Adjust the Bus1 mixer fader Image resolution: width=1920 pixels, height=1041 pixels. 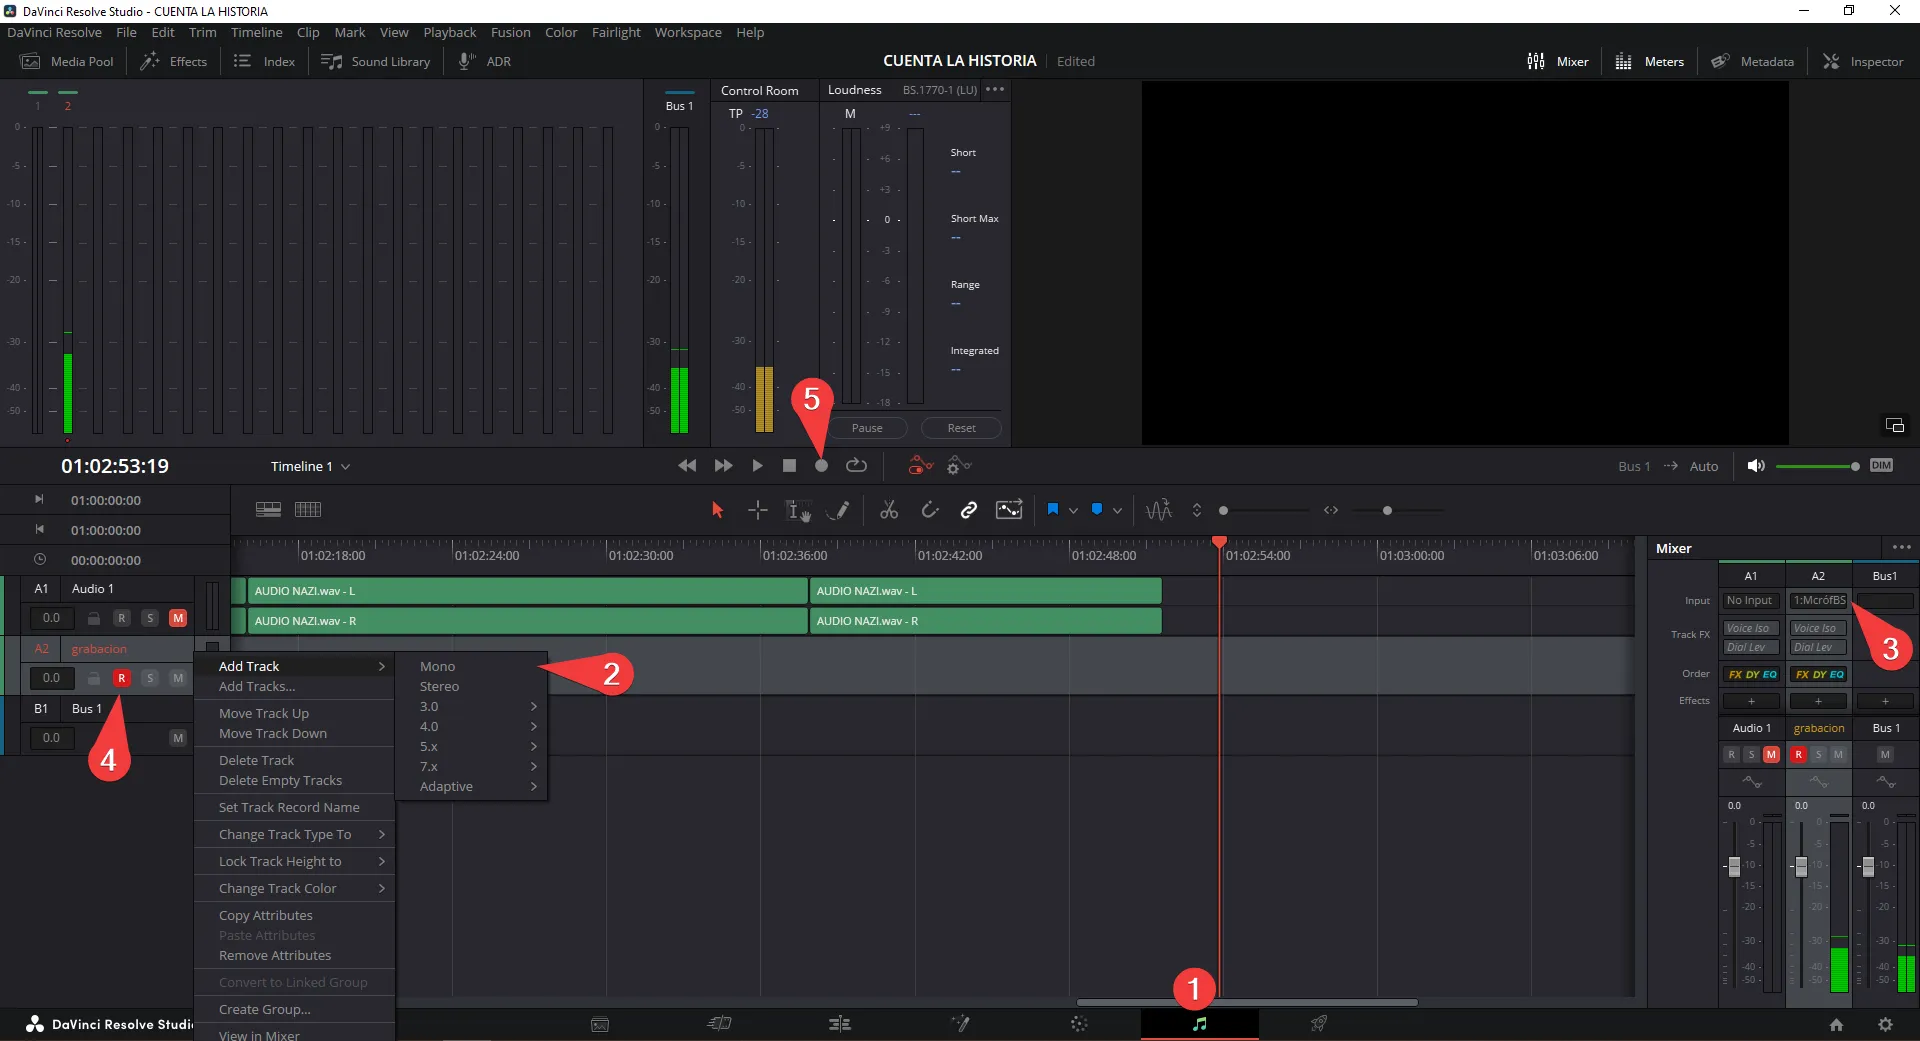(x=1867, y=867)
